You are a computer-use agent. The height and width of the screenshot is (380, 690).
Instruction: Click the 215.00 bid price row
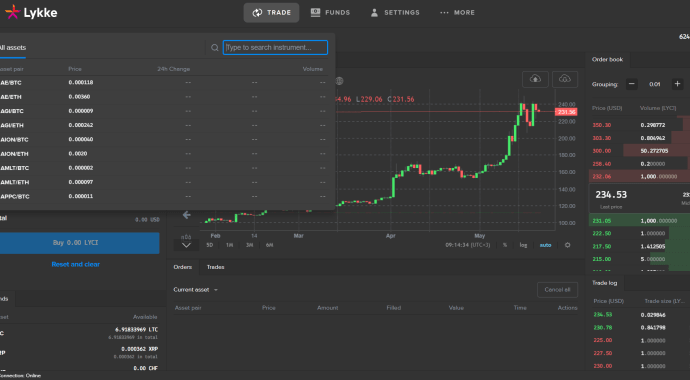[639, 259]
